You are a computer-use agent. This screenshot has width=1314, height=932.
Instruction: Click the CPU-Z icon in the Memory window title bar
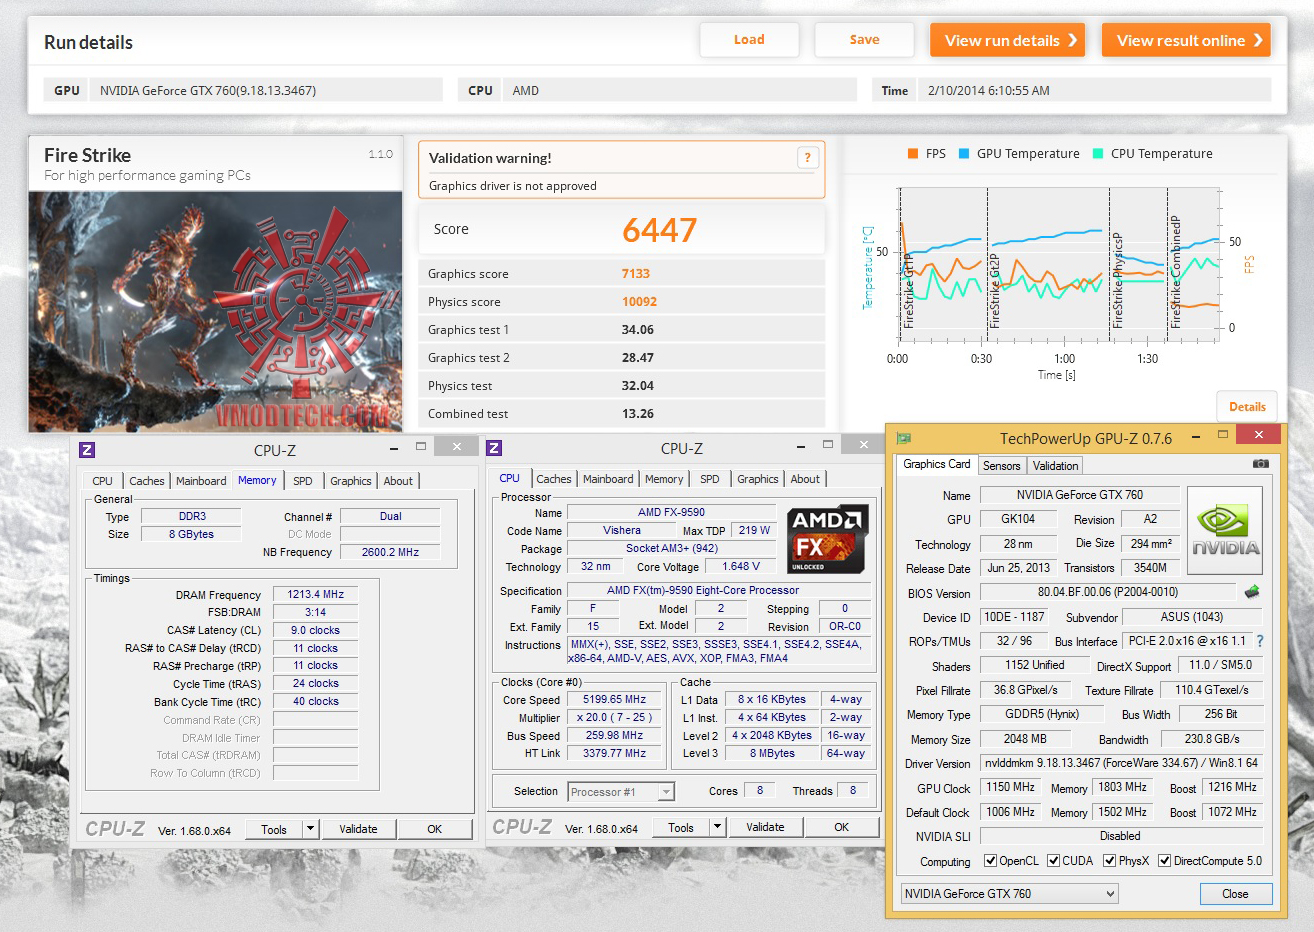[x=87, y=450]
